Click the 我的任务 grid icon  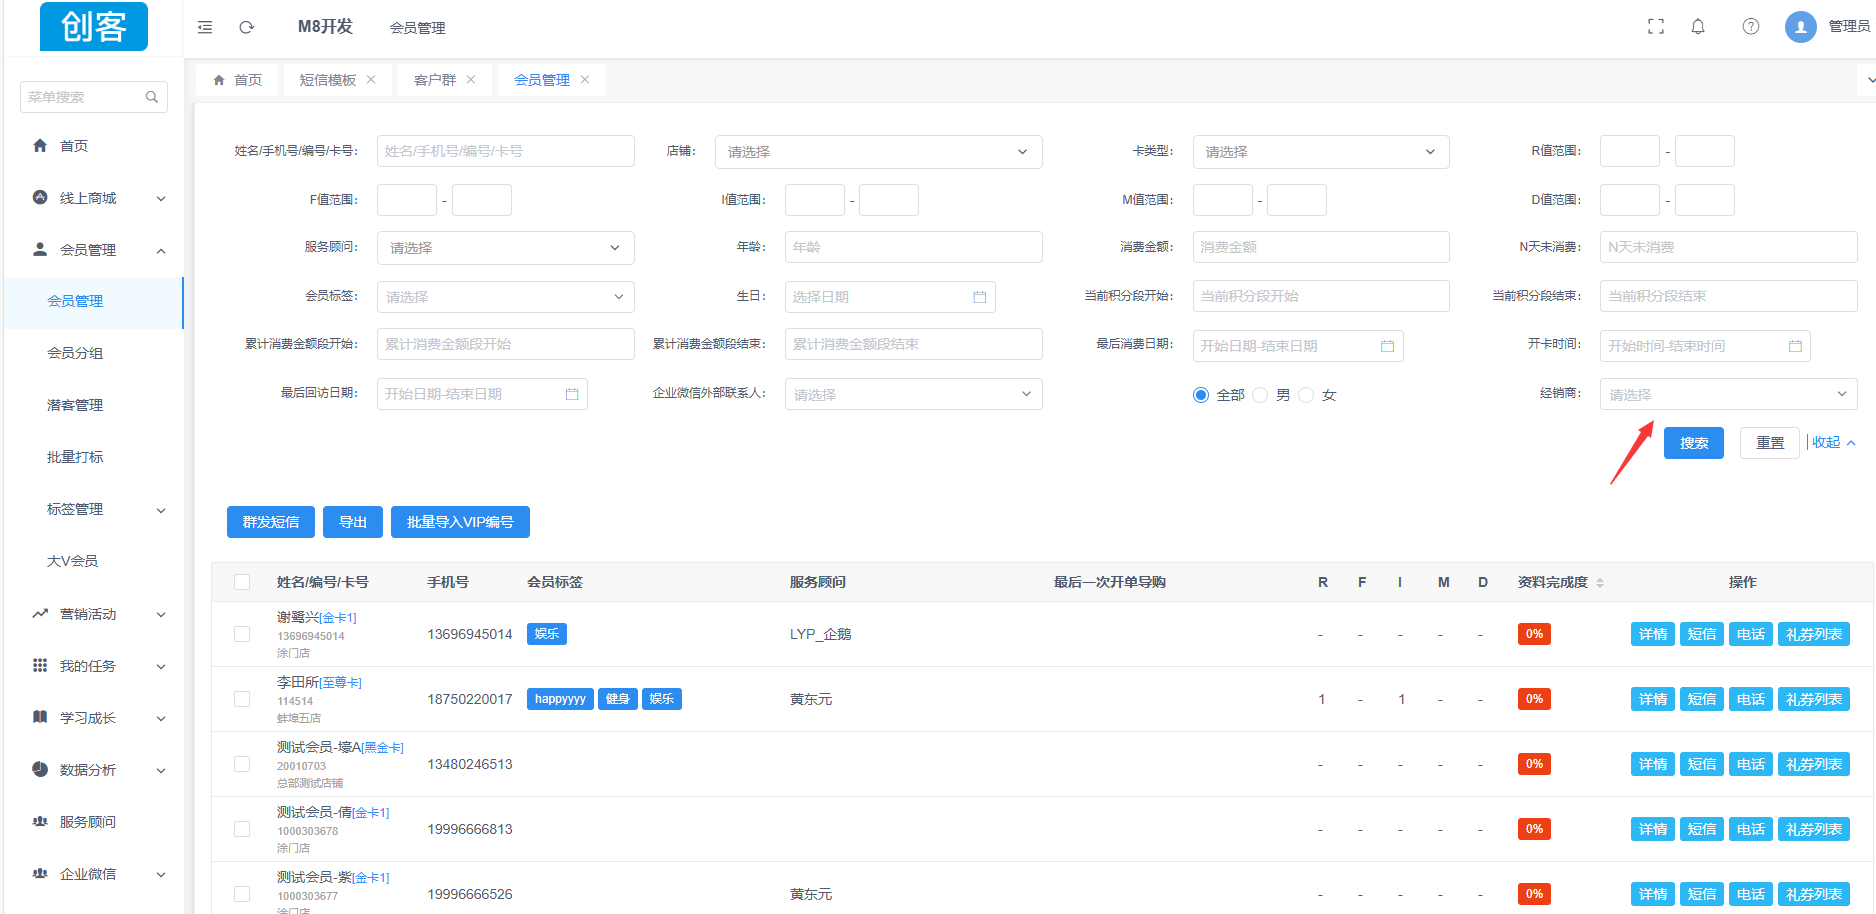[40, 666]
